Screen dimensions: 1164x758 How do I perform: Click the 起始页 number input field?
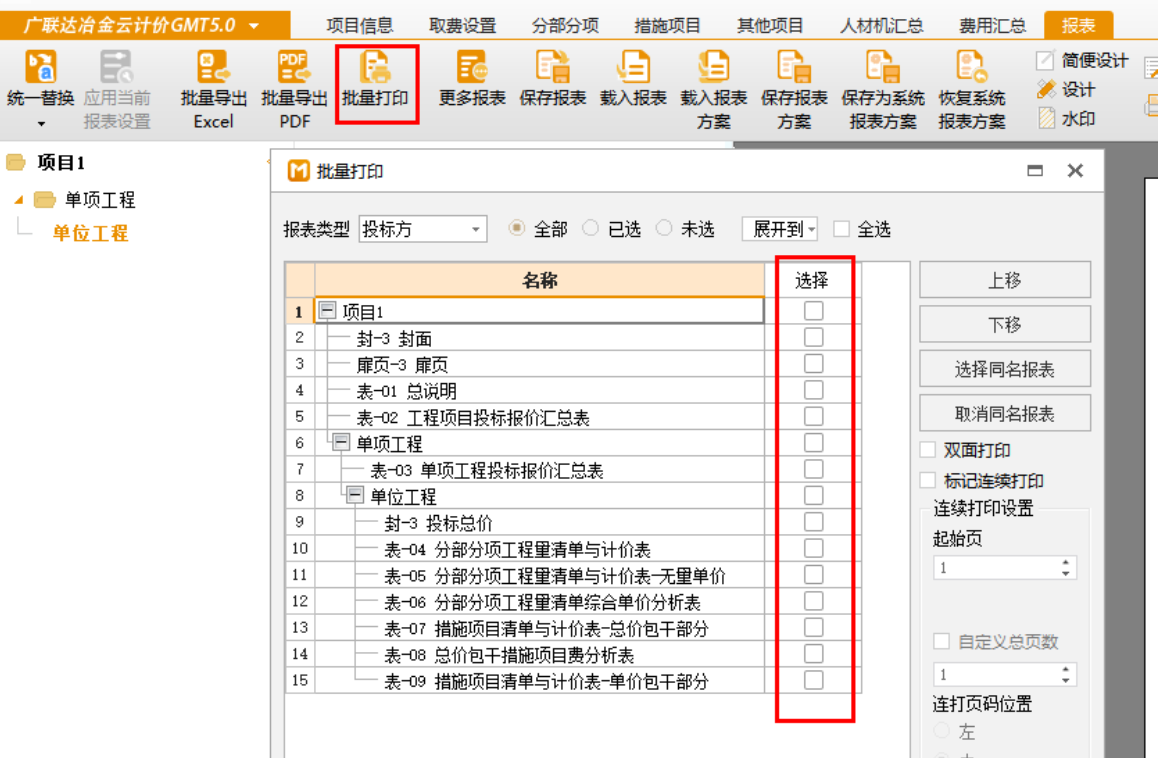(995, 568)
